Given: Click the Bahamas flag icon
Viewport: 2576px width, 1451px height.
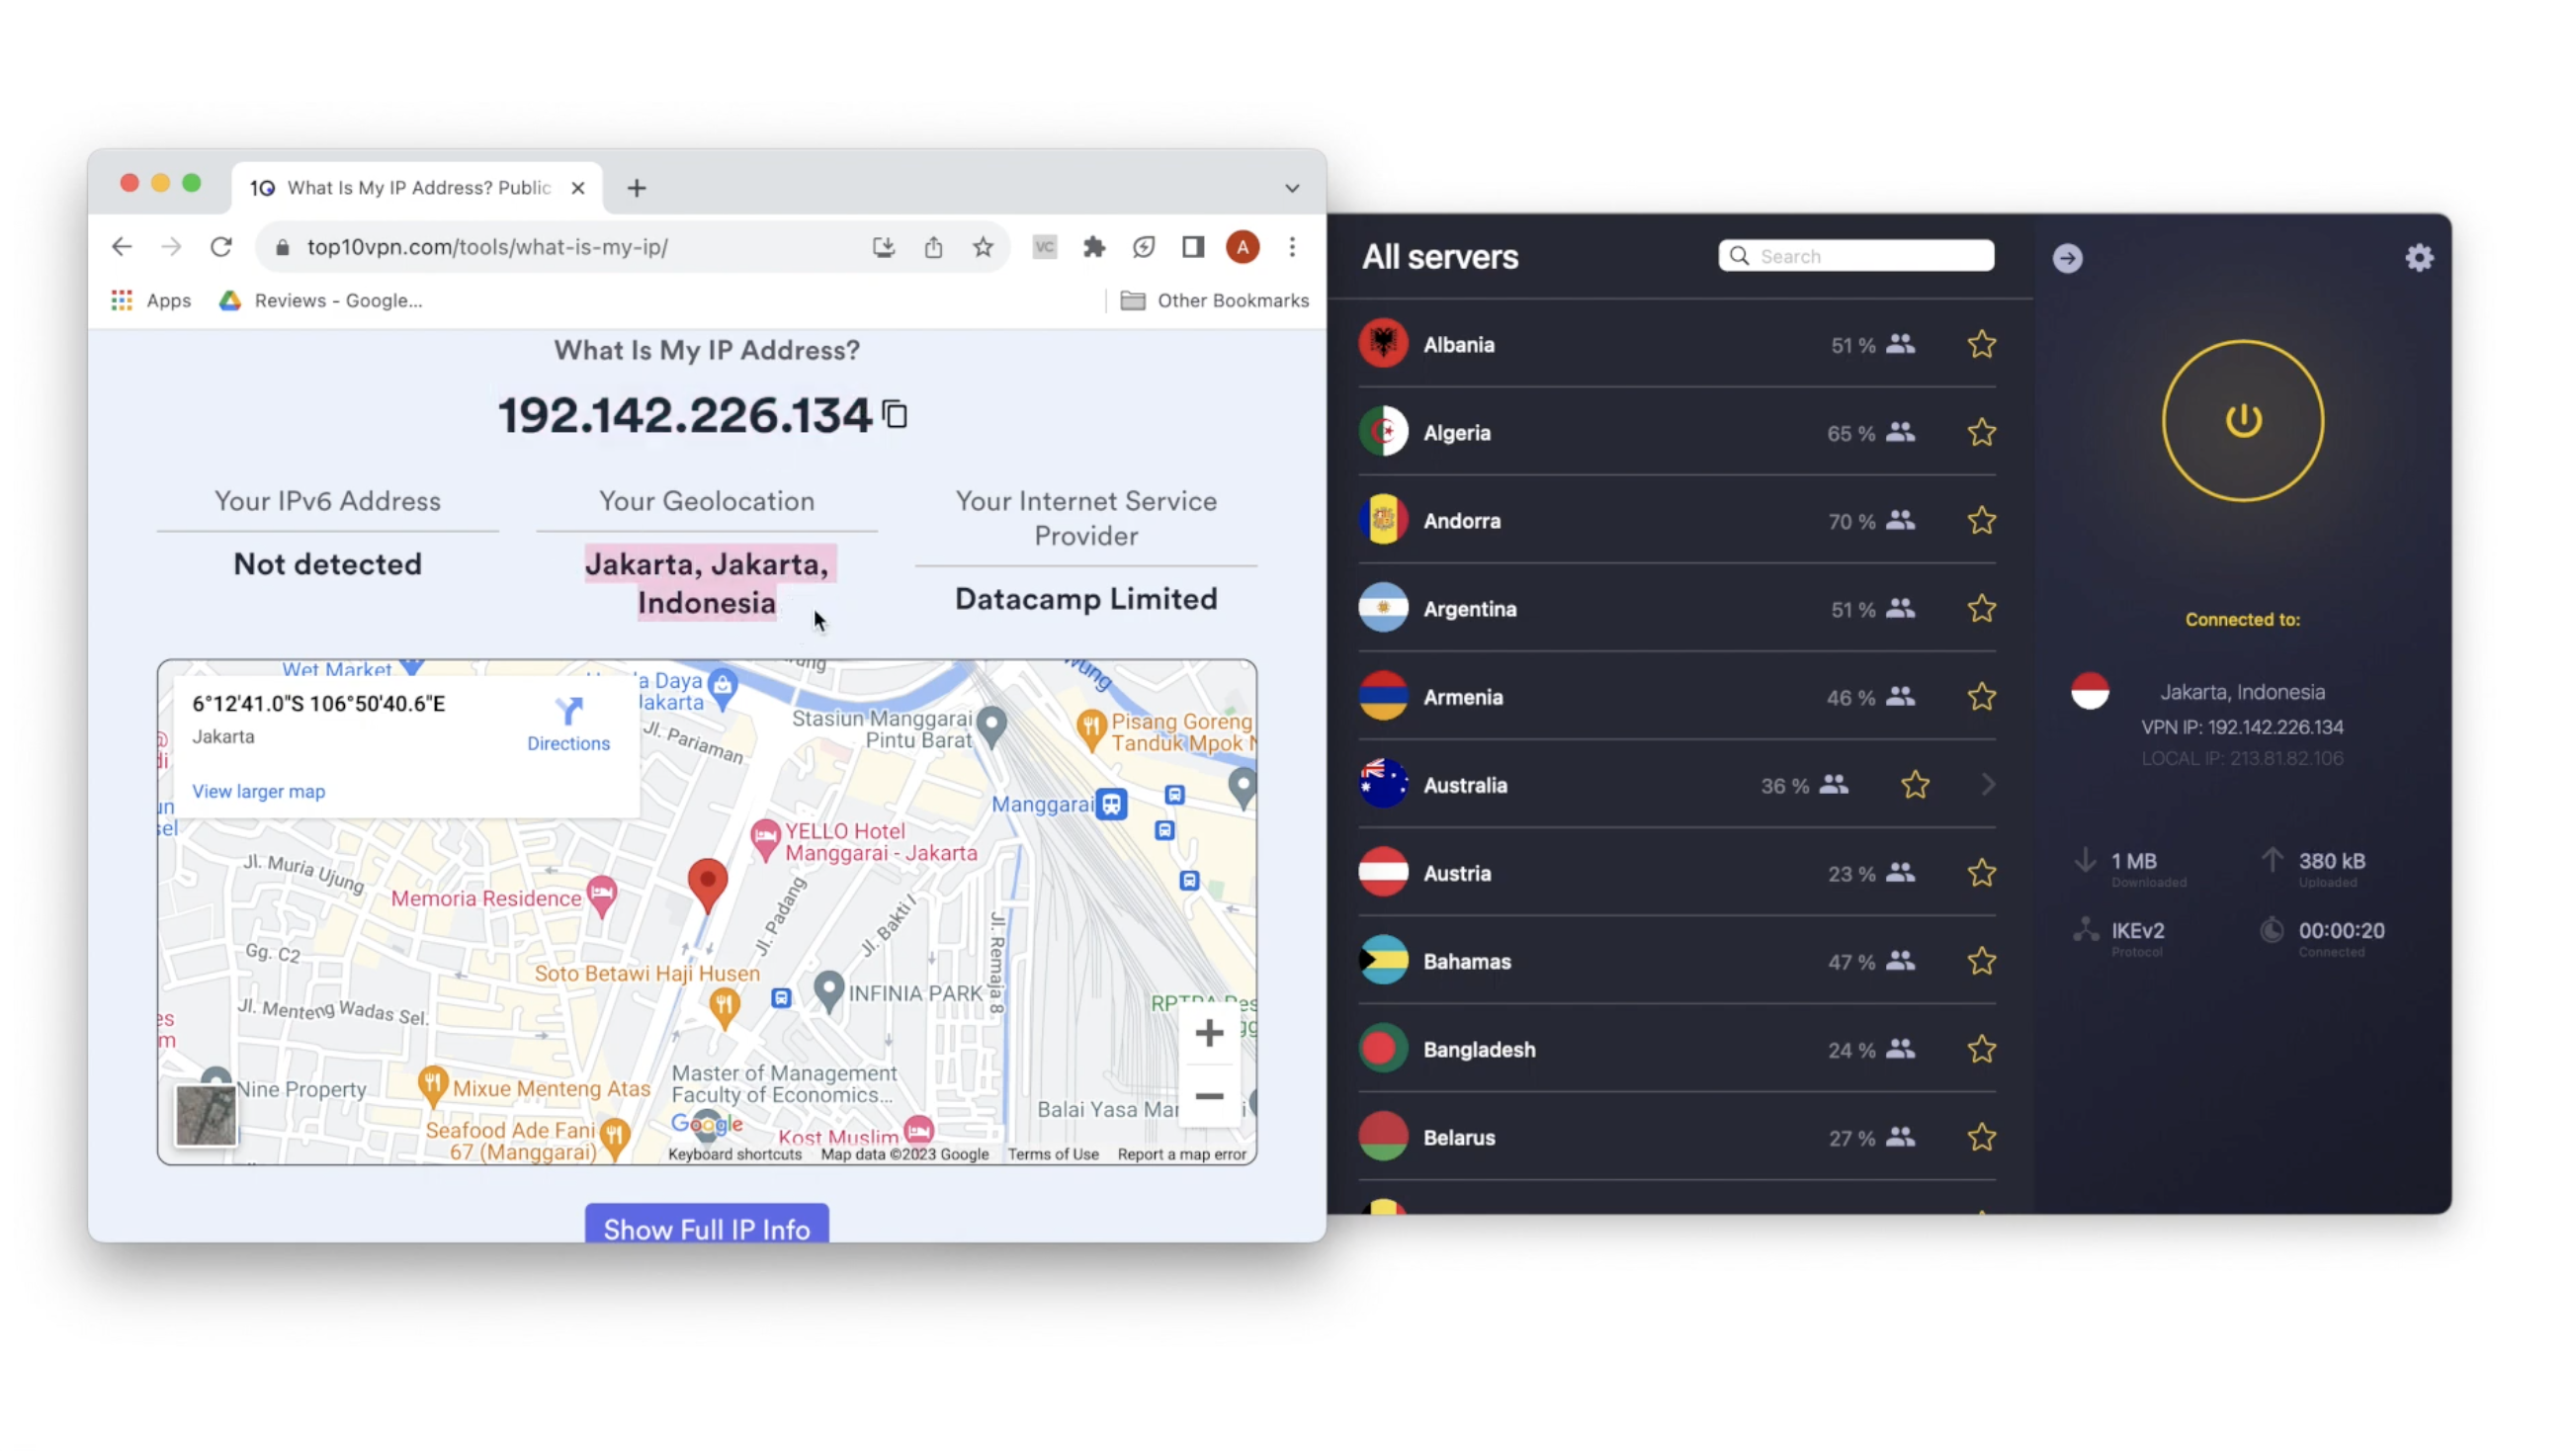Looking at the screenshot, I should coord(1385,961).
